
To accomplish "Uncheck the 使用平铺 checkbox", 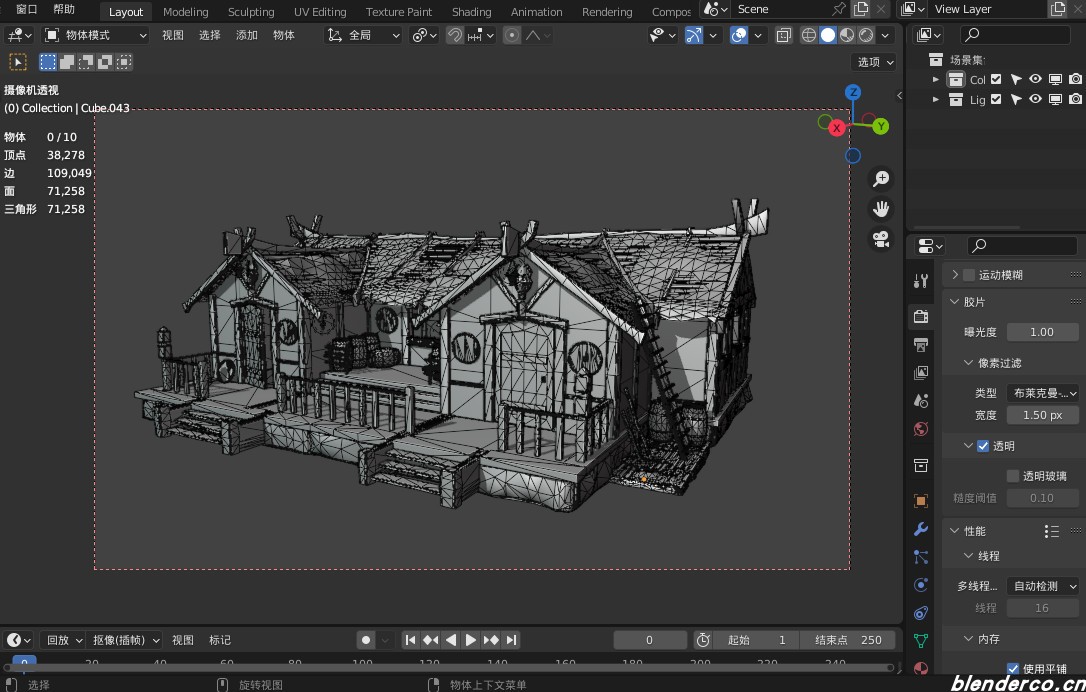I will coord(1013,668).
